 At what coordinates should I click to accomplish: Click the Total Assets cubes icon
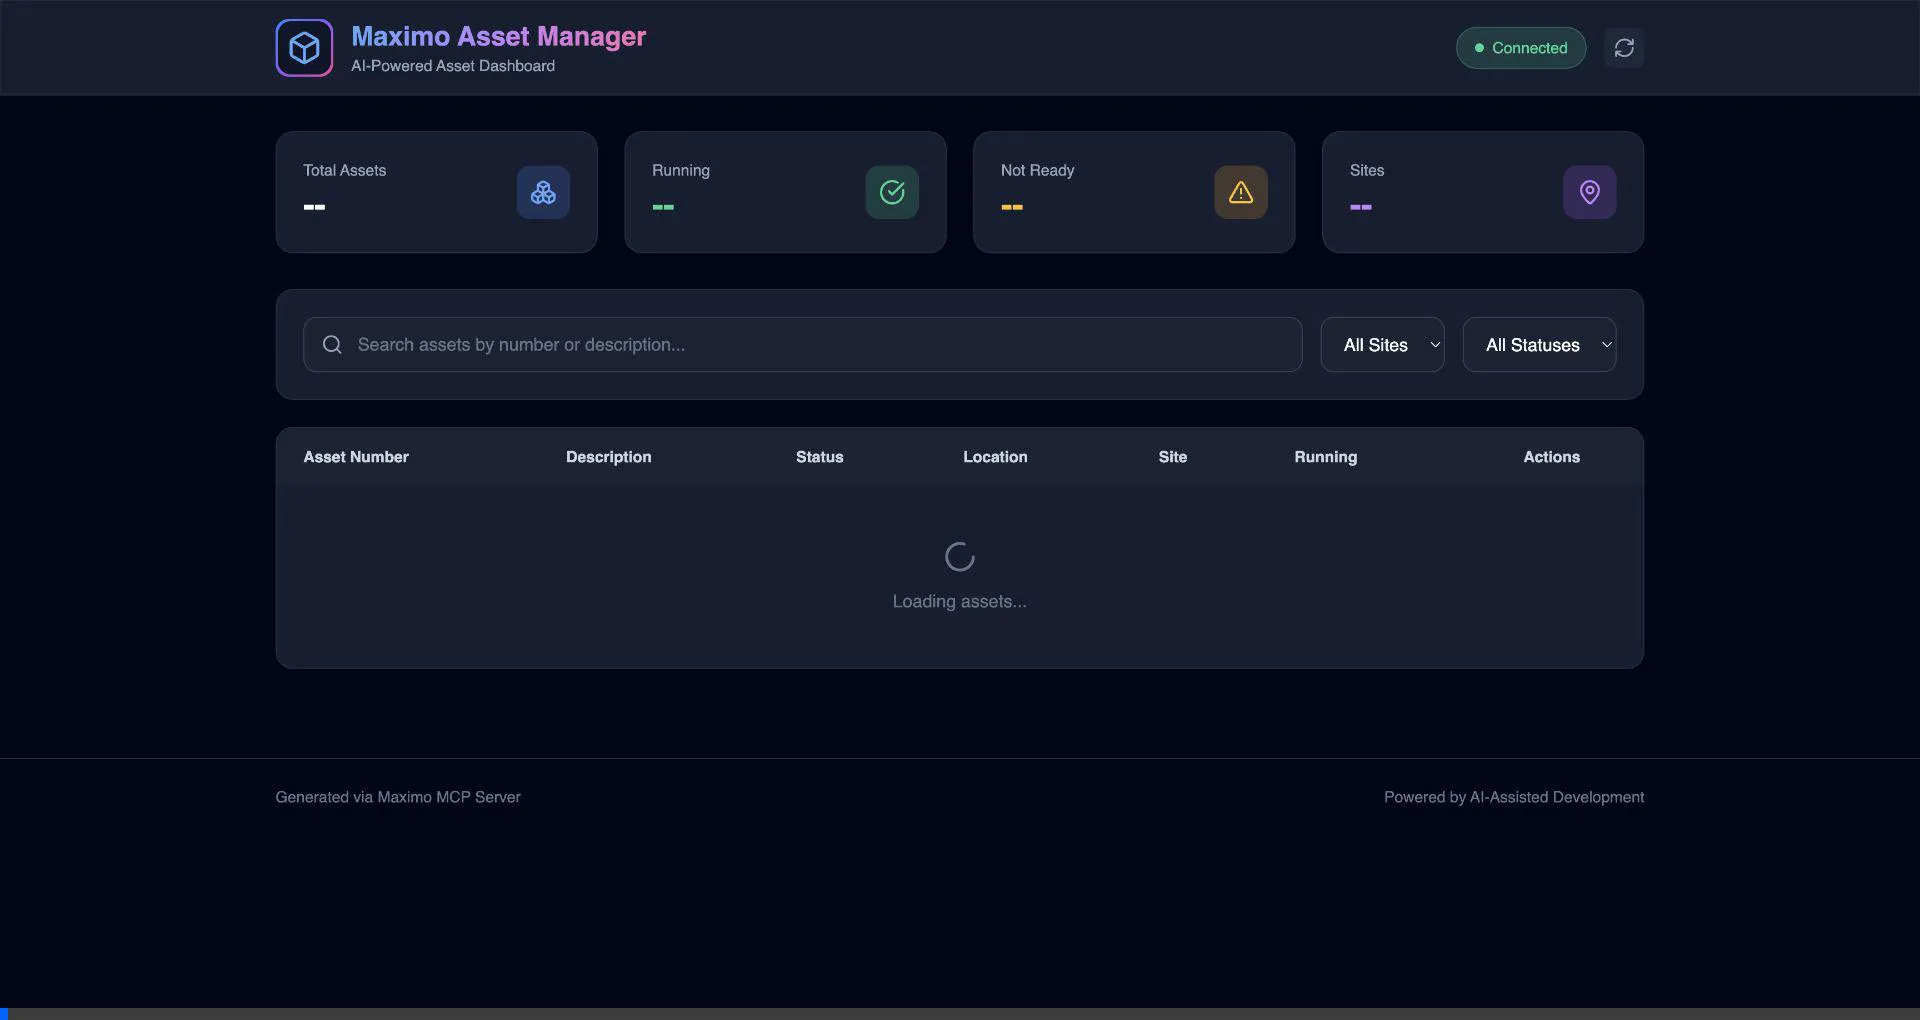click(x=543, y=192)
